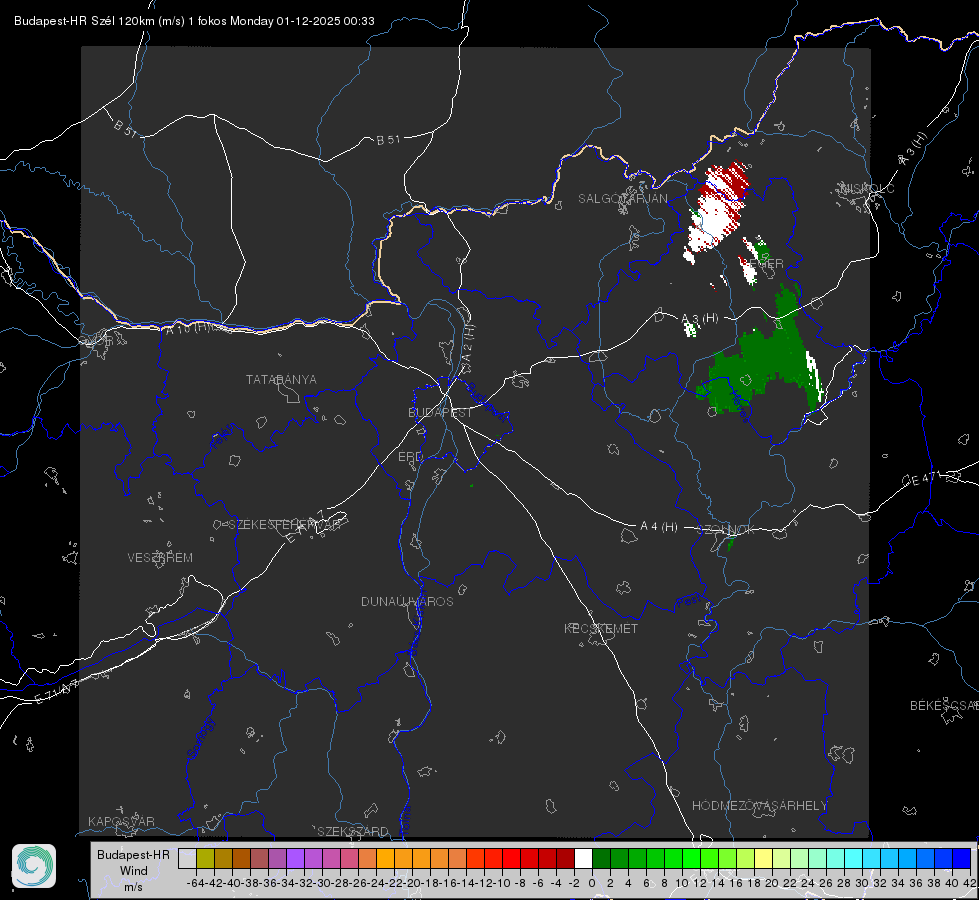979x900 pixels.
Task: Click the red and white wind echo
Action: pyautogui.click(x=717, y=211)
